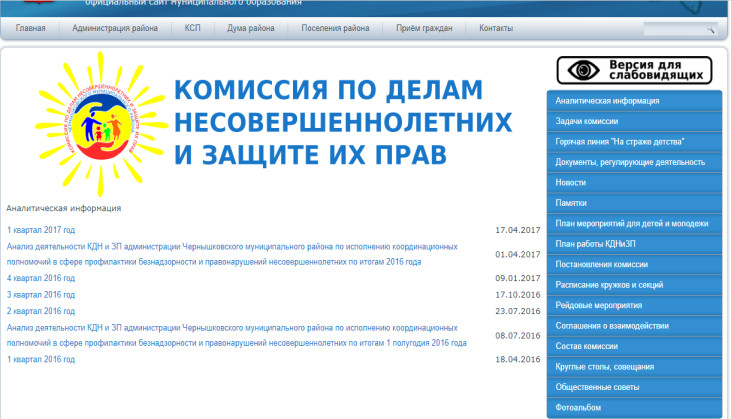The height and width of the screenshot is (419, 731).
Task: Open Приём граждан menu item
Action: click(424, 28)
